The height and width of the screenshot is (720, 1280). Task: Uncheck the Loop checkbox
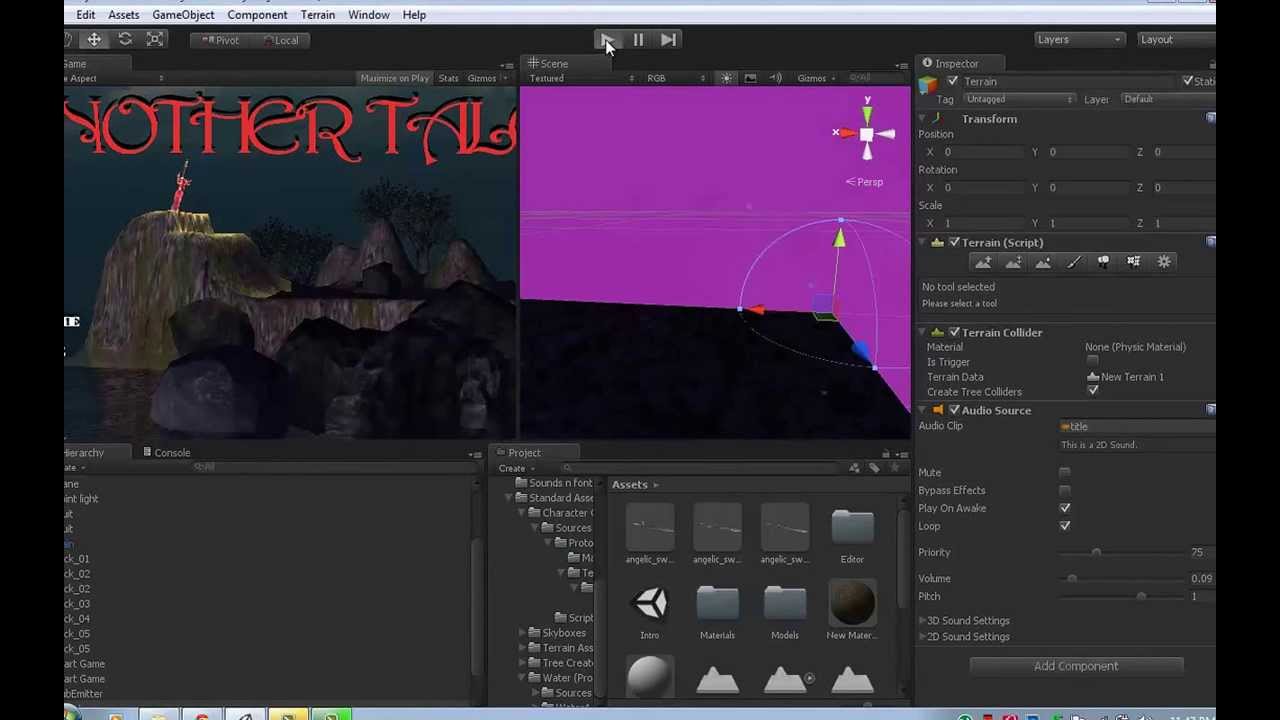(x=1065, y=526)
